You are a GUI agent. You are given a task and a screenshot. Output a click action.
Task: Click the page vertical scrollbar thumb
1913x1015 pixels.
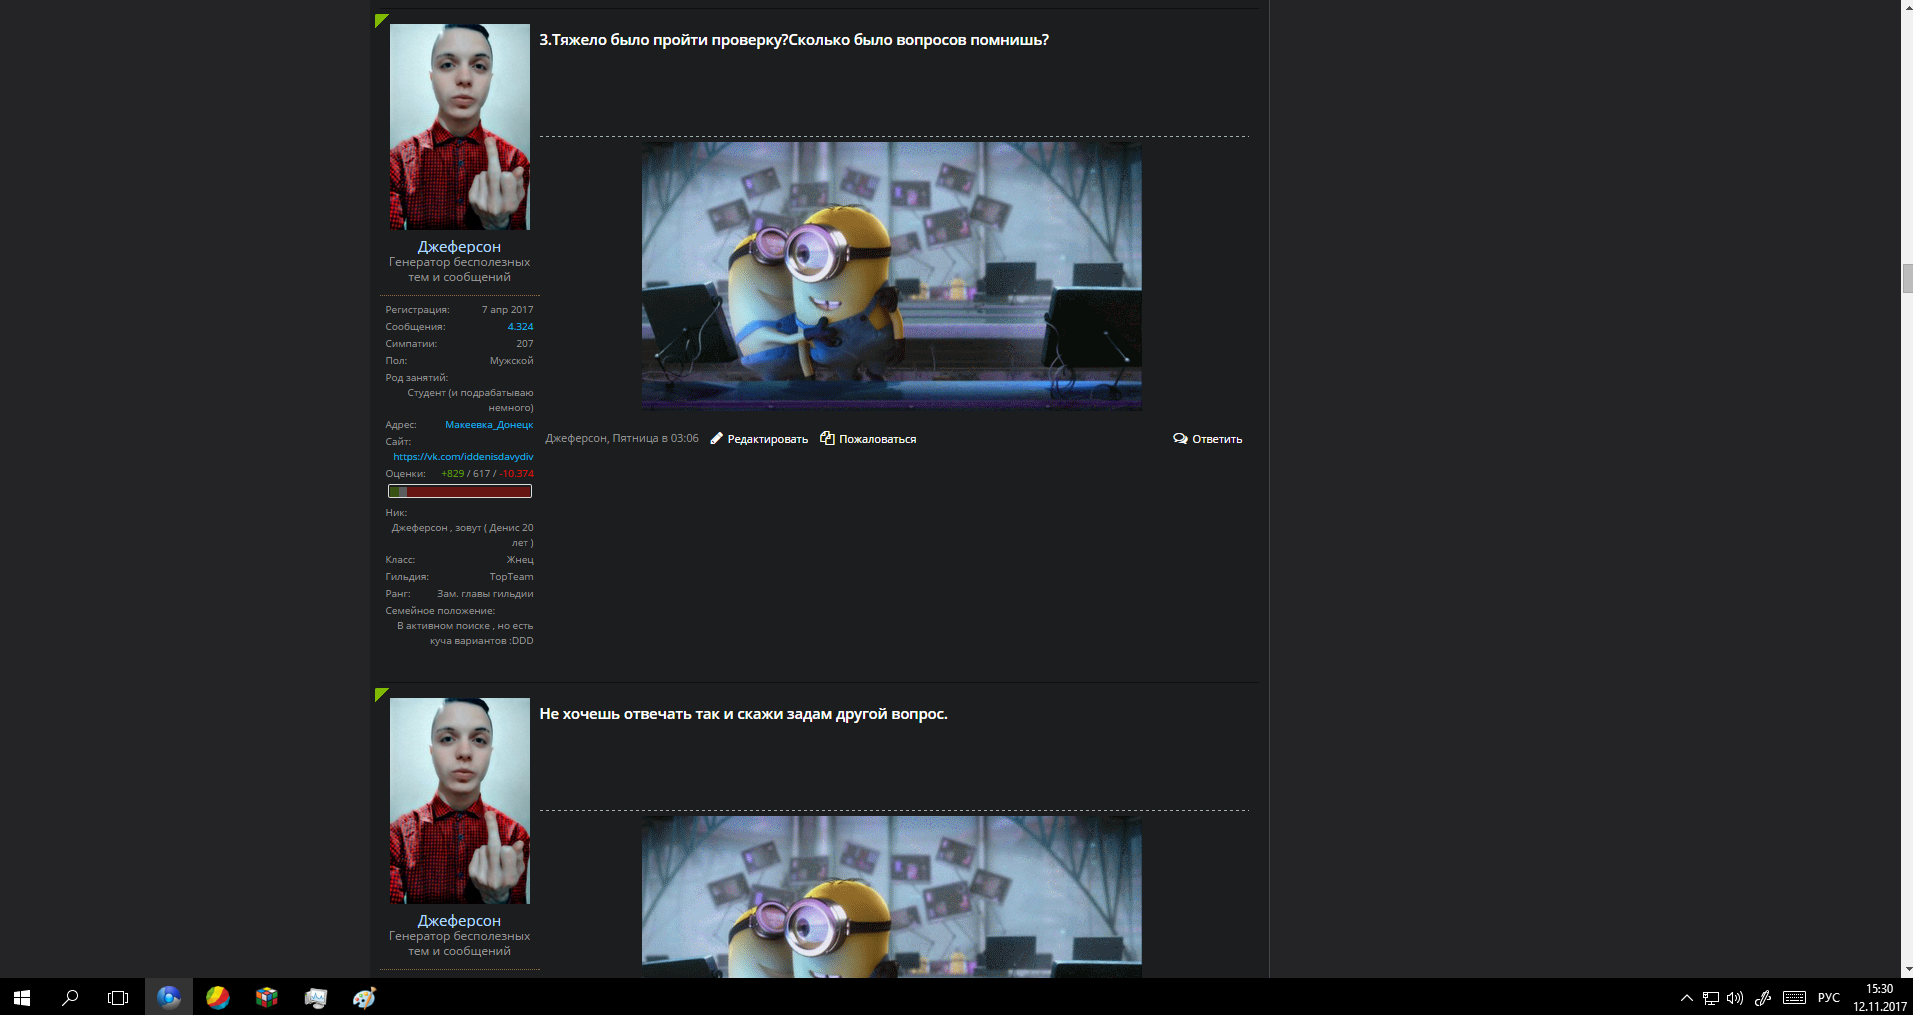[x=1907, y=279]
